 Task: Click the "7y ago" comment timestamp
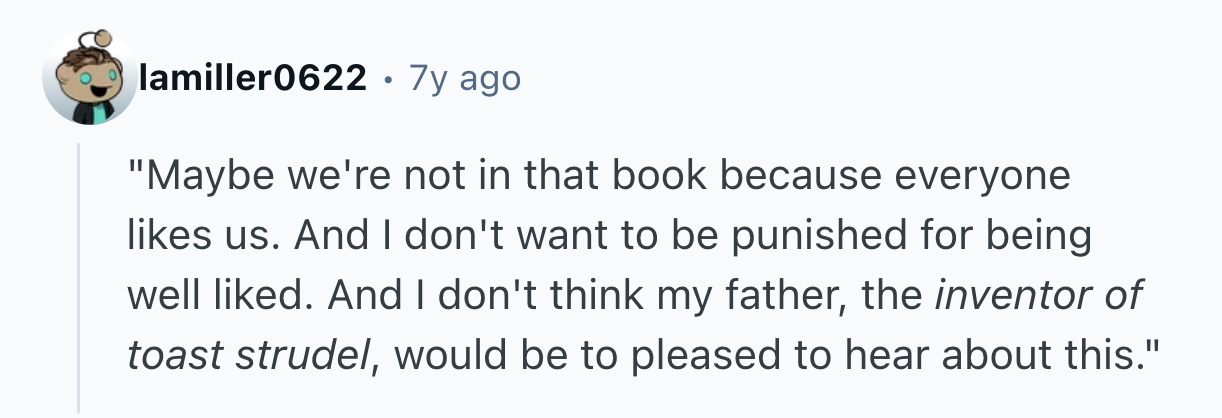[464, 78]
